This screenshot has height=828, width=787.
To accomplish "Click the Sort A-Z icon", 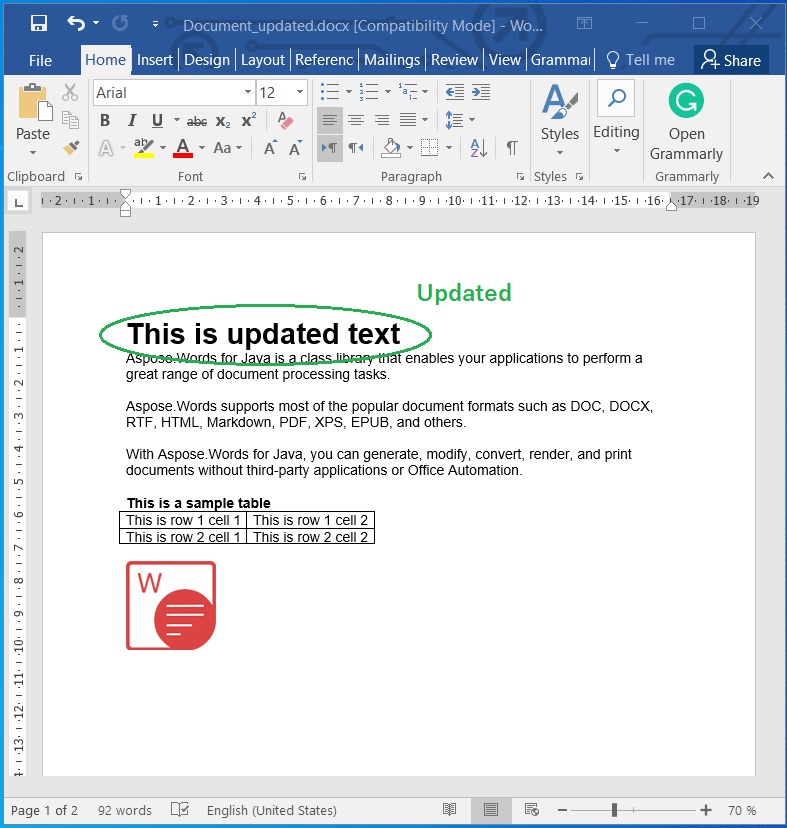I will [478, 148].
